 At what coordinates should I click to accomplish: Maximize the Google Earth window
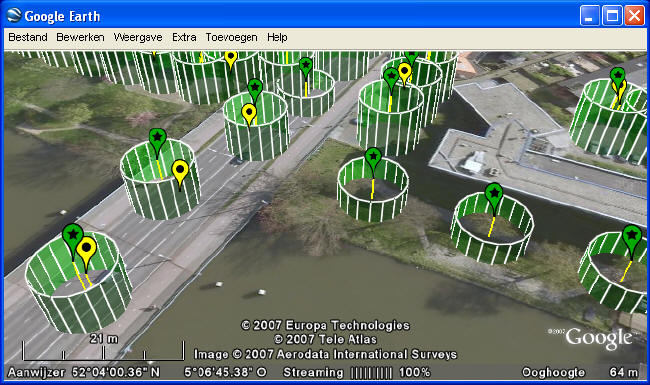(x=612, y=16)
